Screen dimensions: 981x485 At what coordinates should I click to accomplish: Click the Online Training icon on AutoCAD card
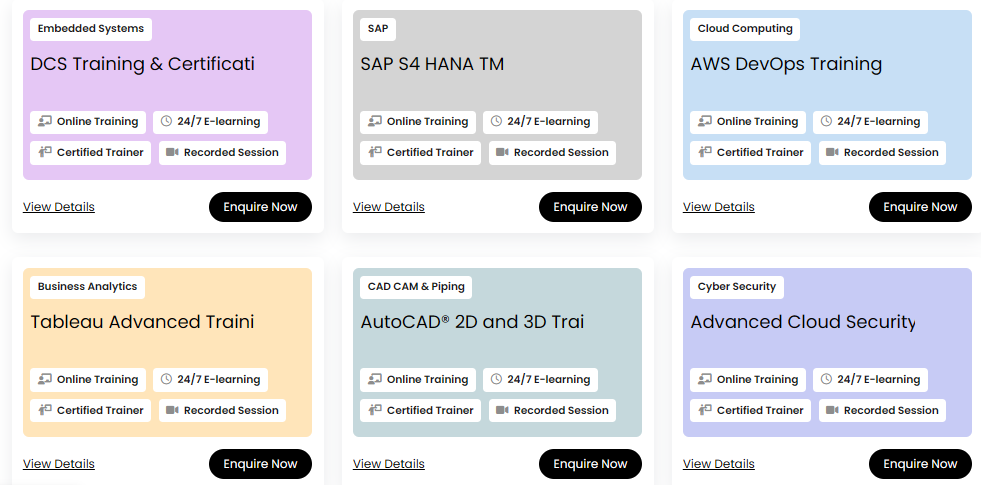(x=374, y=380)
